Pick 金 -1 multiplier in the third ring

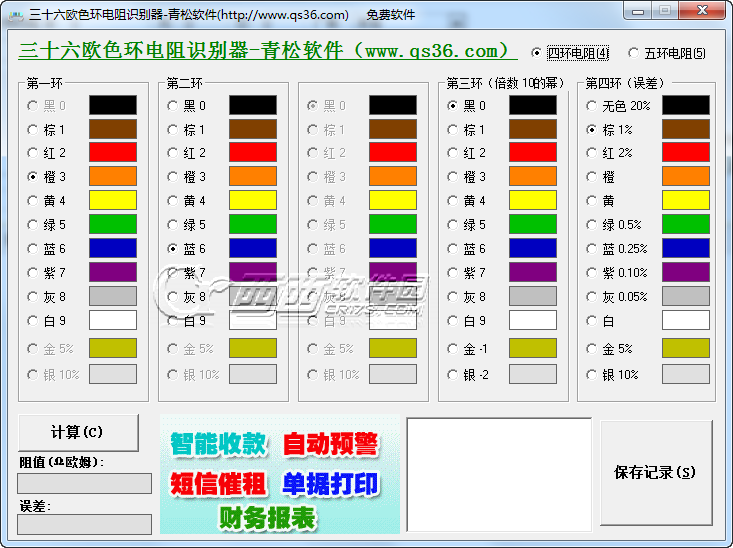tap(453, 349)
